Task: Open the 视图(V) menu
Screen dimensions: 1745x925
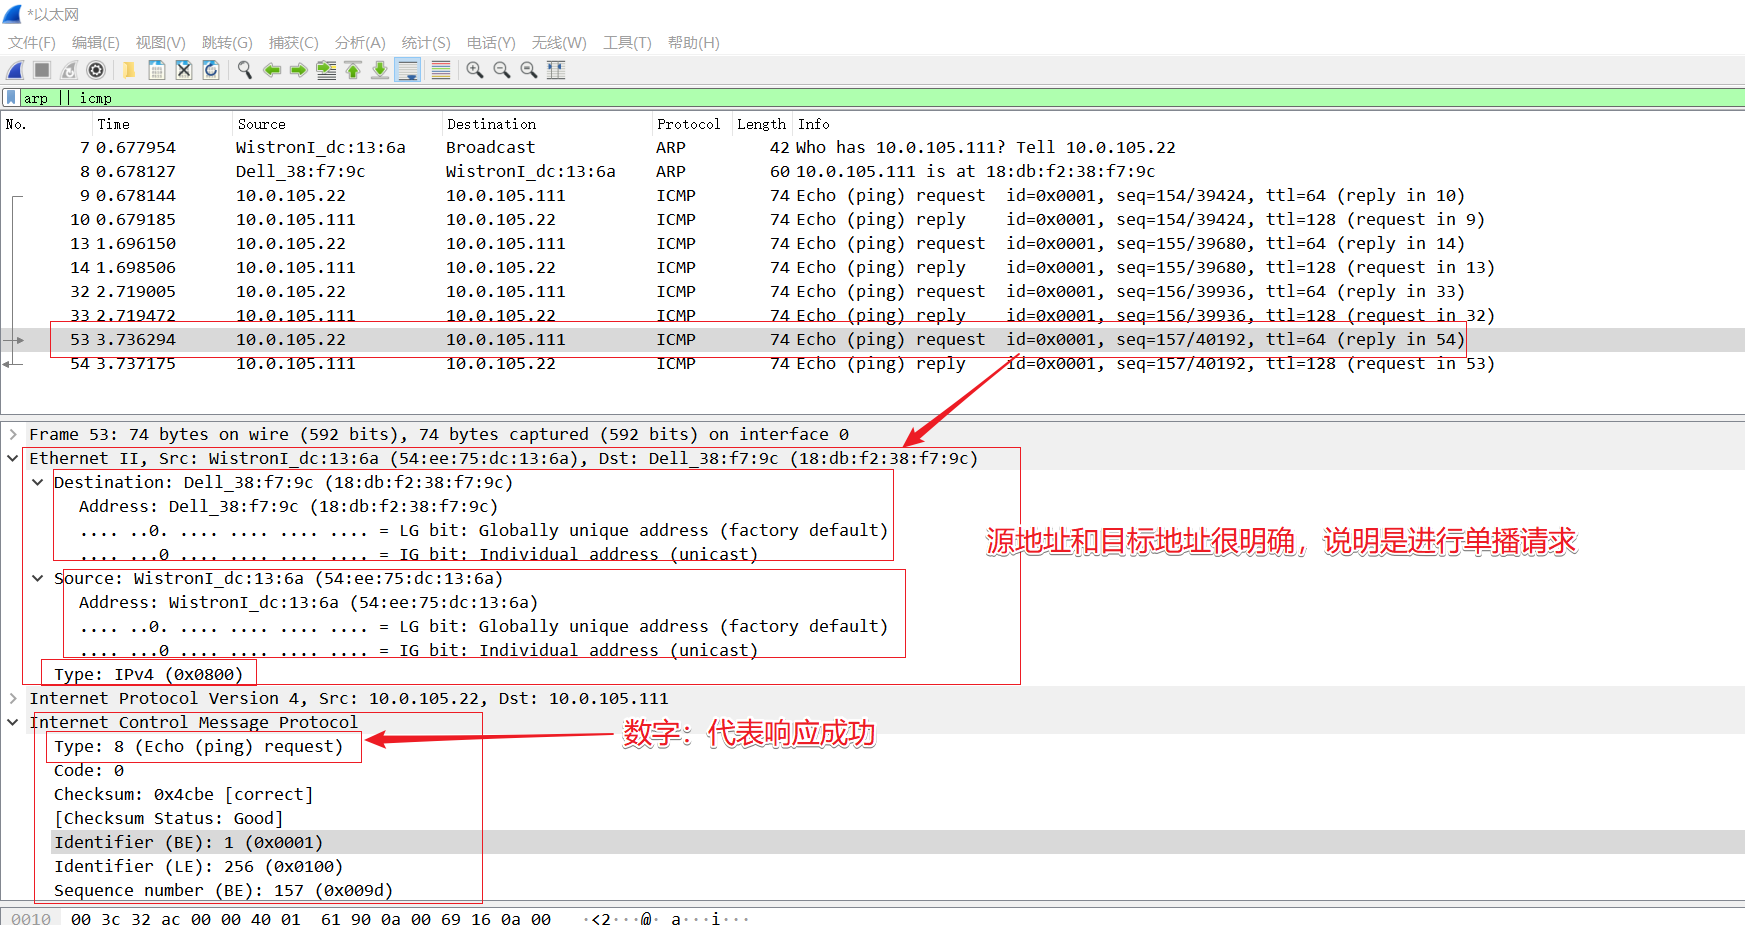Action: click(161, 43)
